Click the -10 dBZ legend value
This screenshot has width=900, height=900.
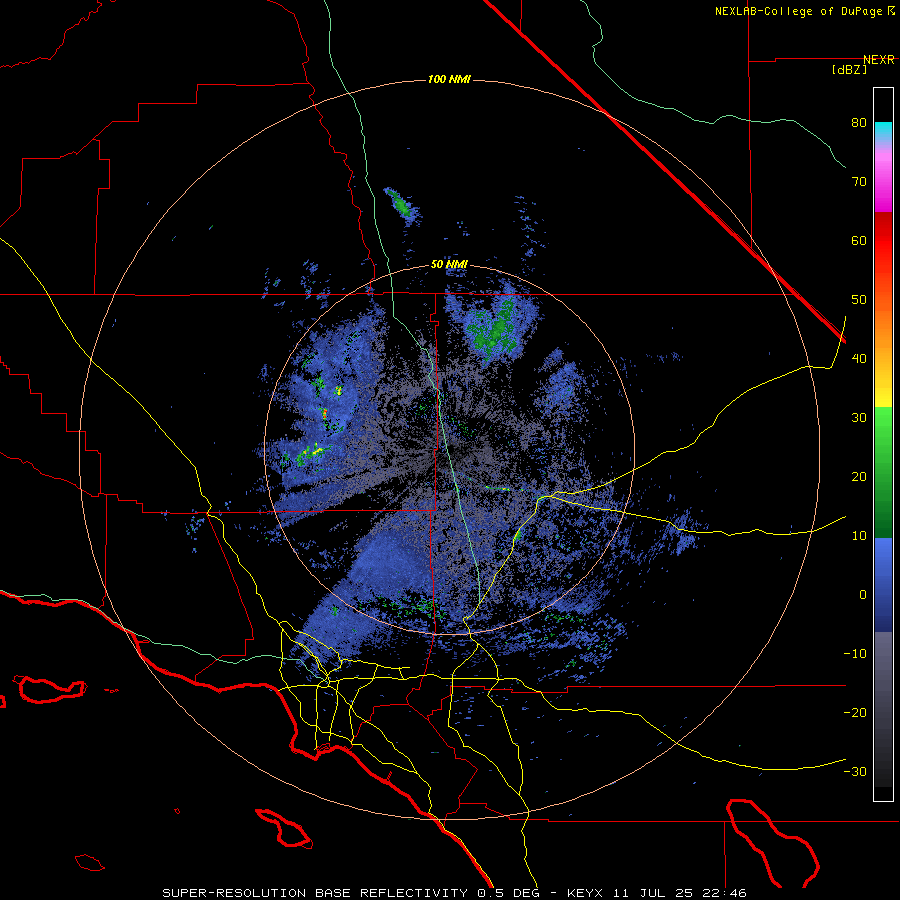tap(855, 654)
